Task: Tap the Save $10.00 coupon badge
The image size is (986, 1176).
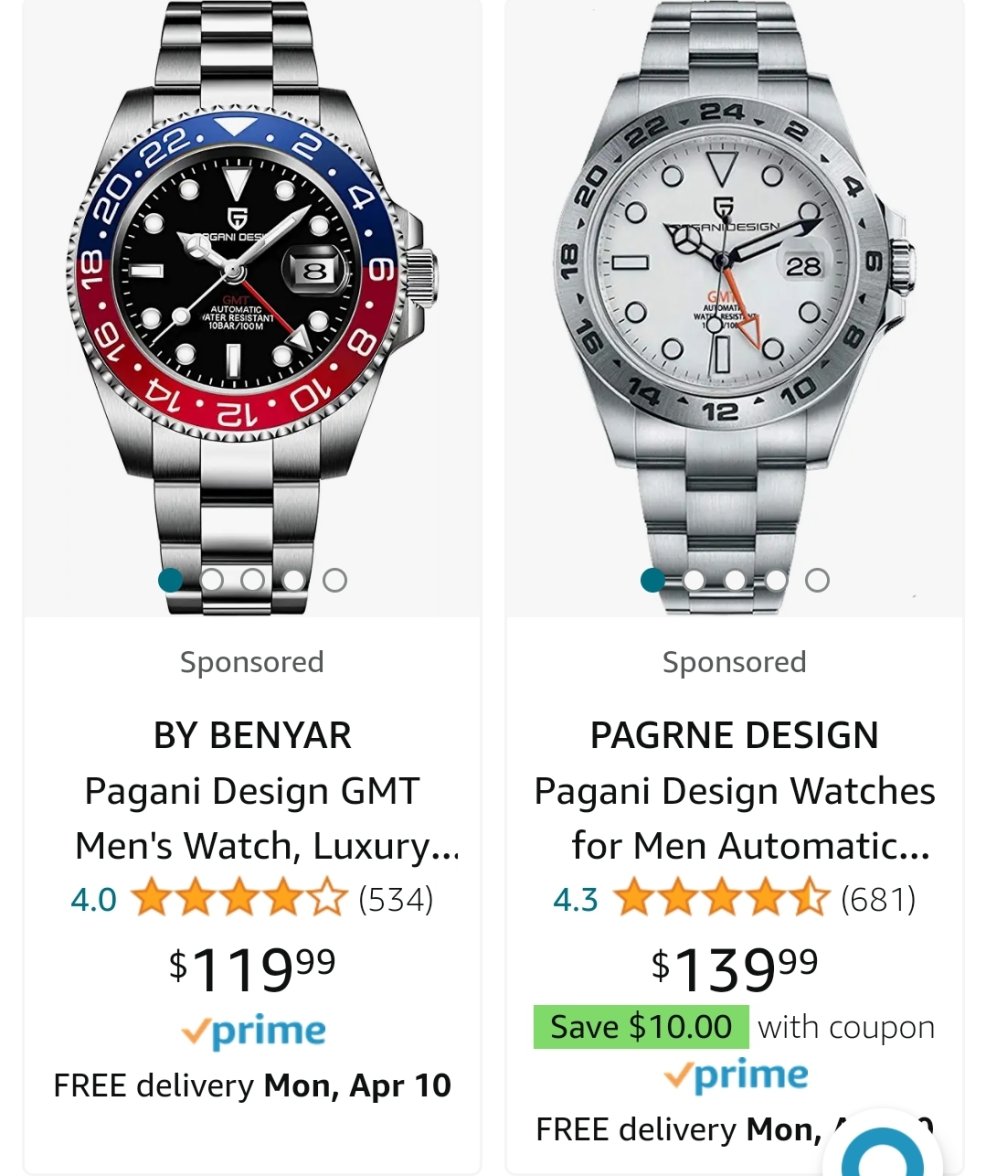Action: (x=641, y=1027)
